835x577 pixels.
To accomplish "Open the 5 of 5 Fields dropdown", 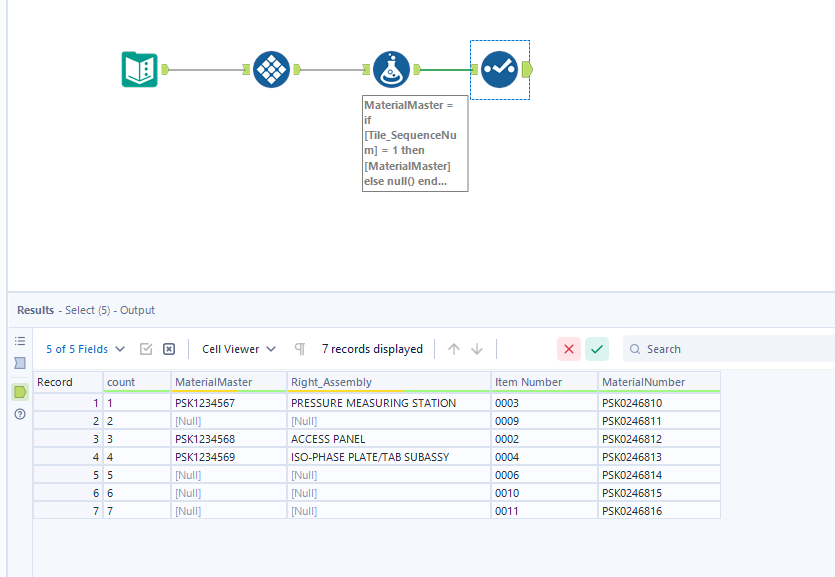I will point(85,349).
